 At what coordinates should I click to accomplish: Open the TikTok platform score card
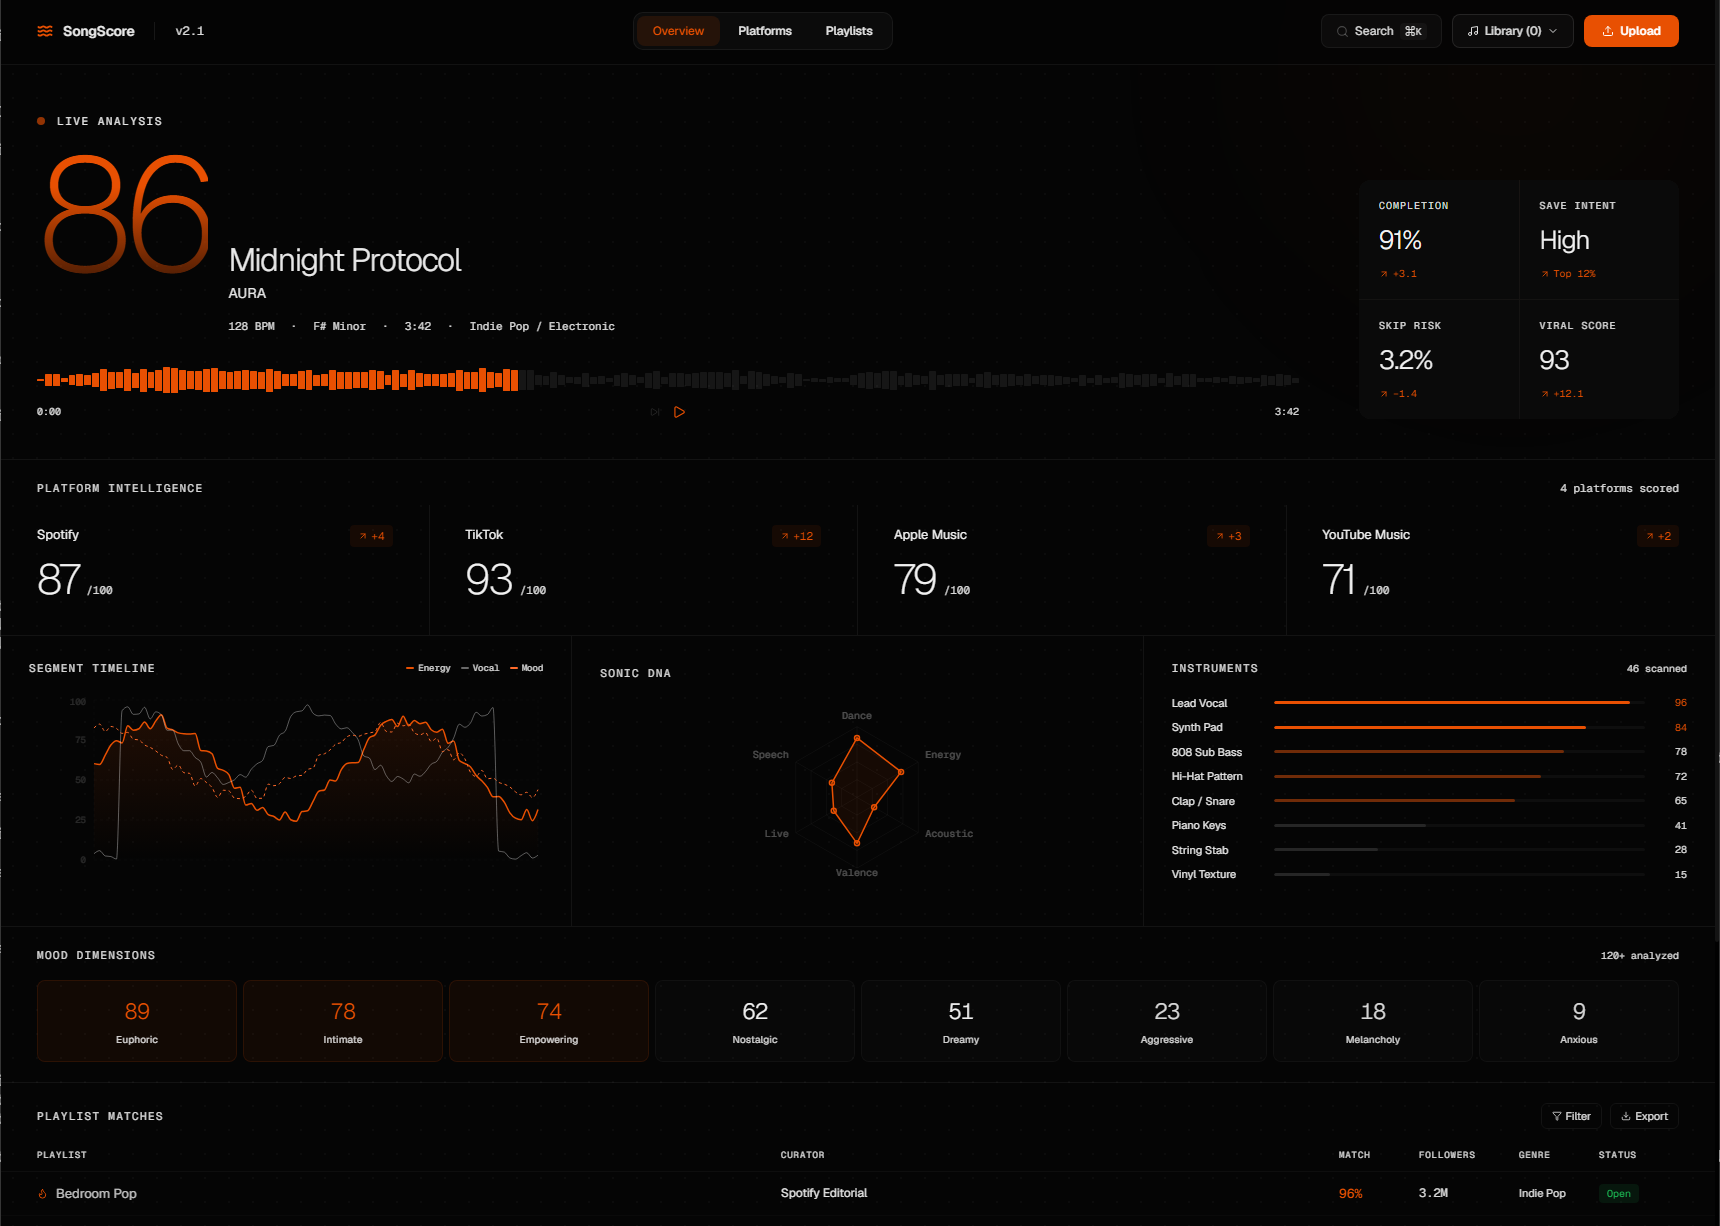(x=643, y=569)
